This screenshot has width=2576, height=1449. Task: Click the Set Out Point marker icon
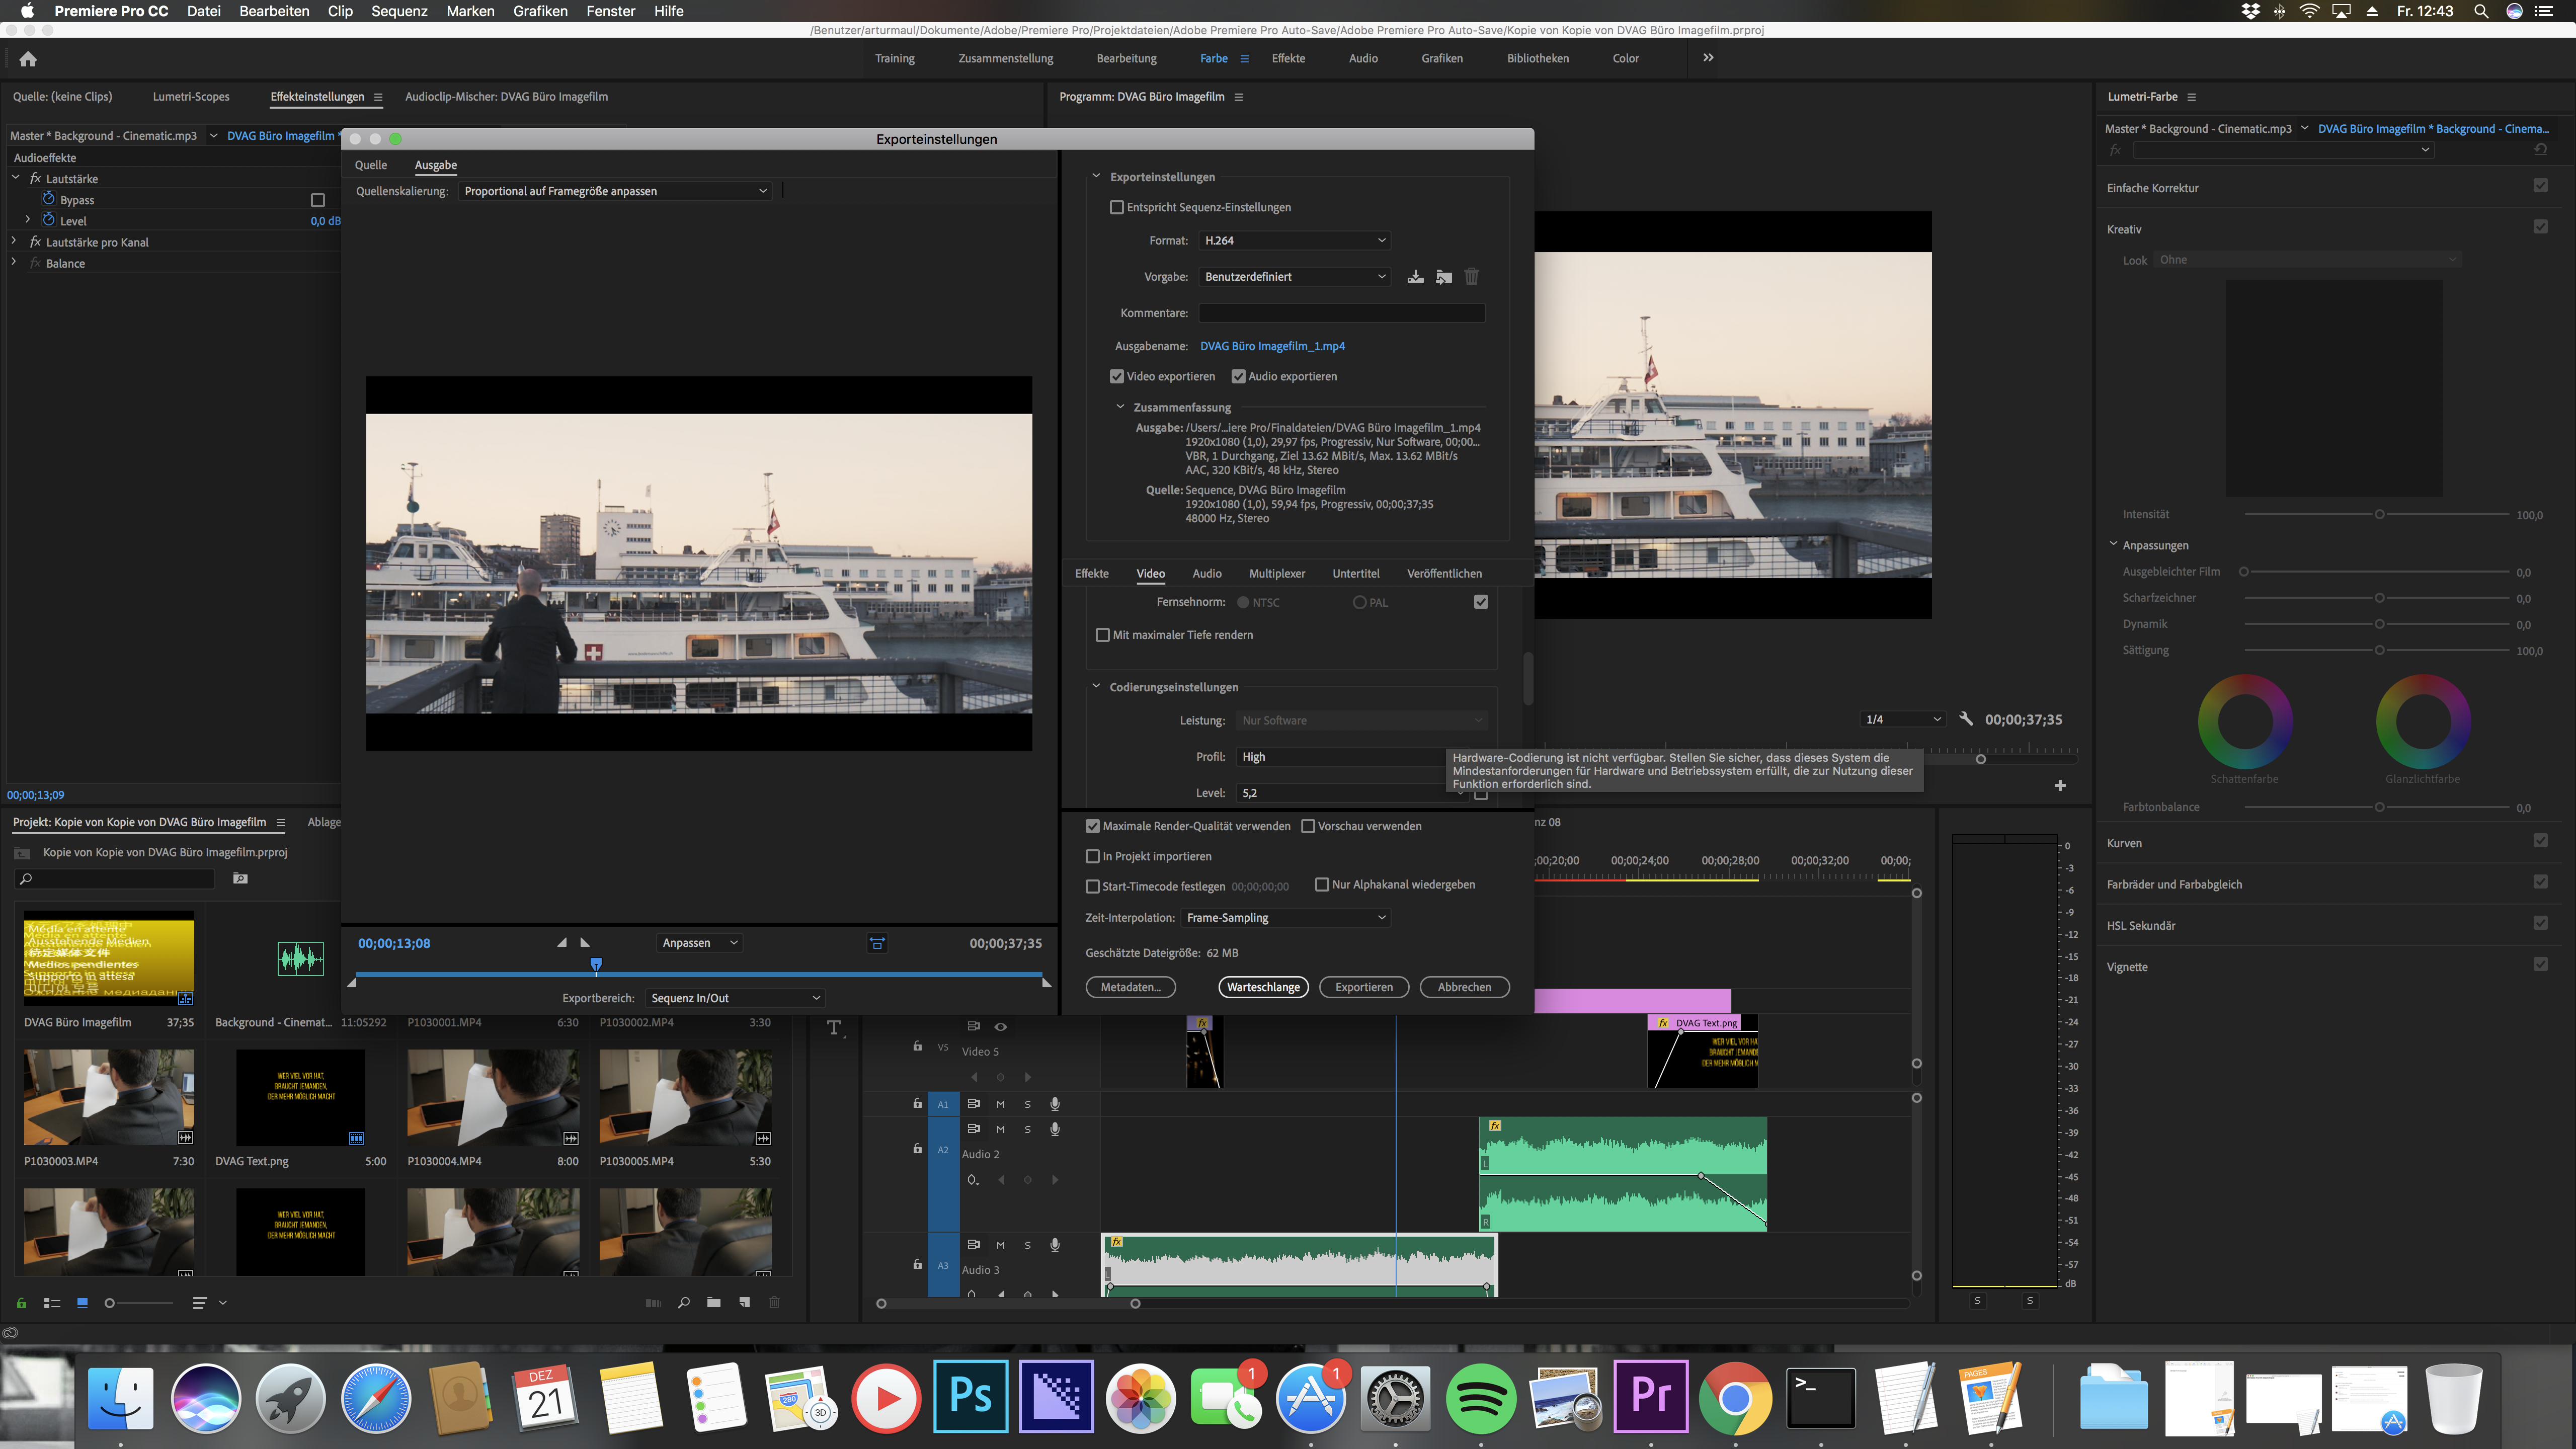click(585, 942)
